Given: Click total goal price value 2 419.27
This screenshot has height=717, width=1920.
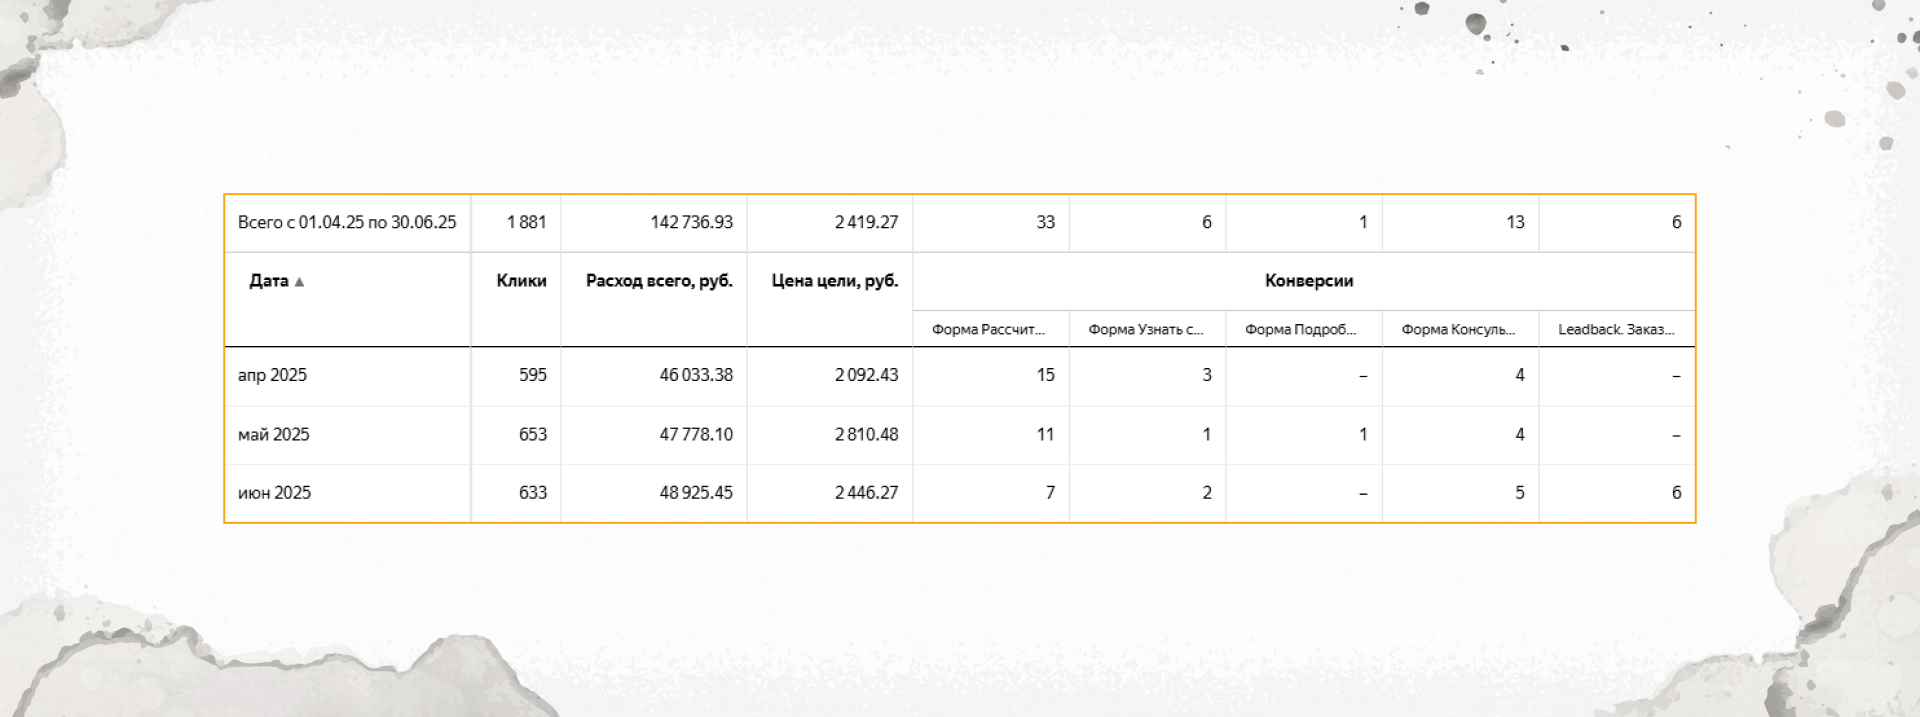Looking at the screenshot, I should tap(866, 222).
